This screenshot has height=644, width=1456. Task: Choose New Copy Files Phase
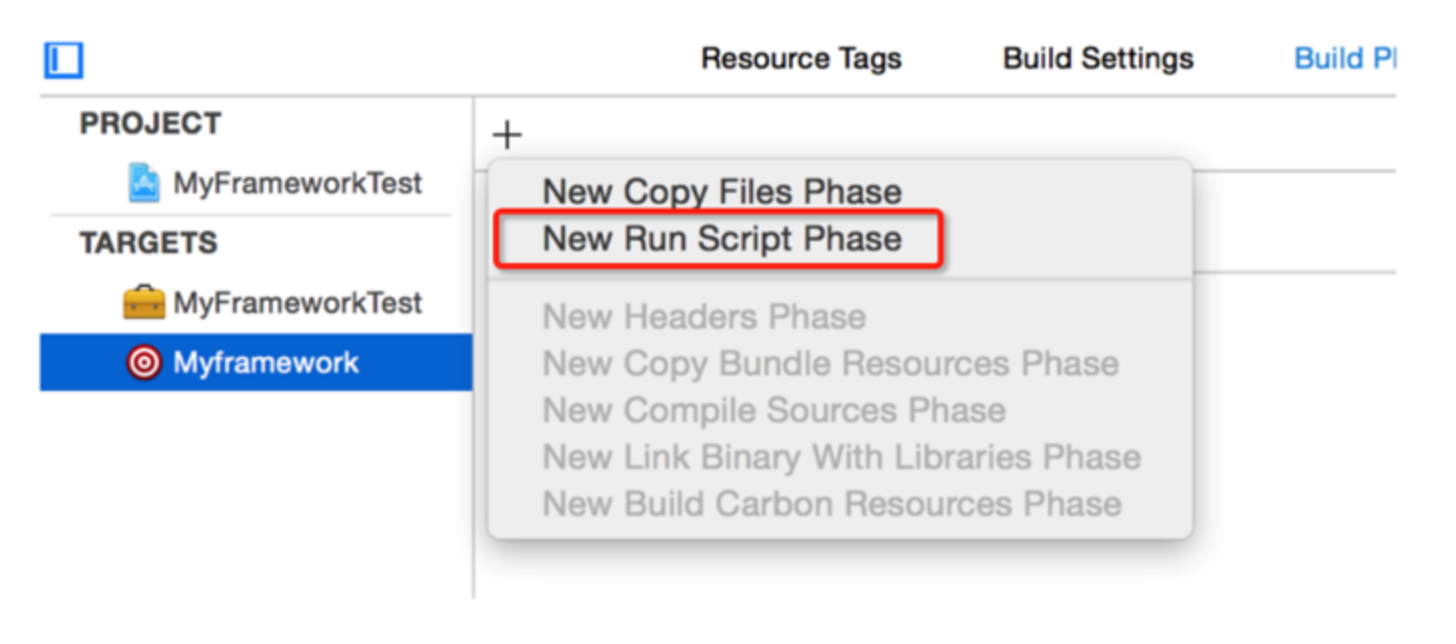pyautogui.click(x=722, y=191)
